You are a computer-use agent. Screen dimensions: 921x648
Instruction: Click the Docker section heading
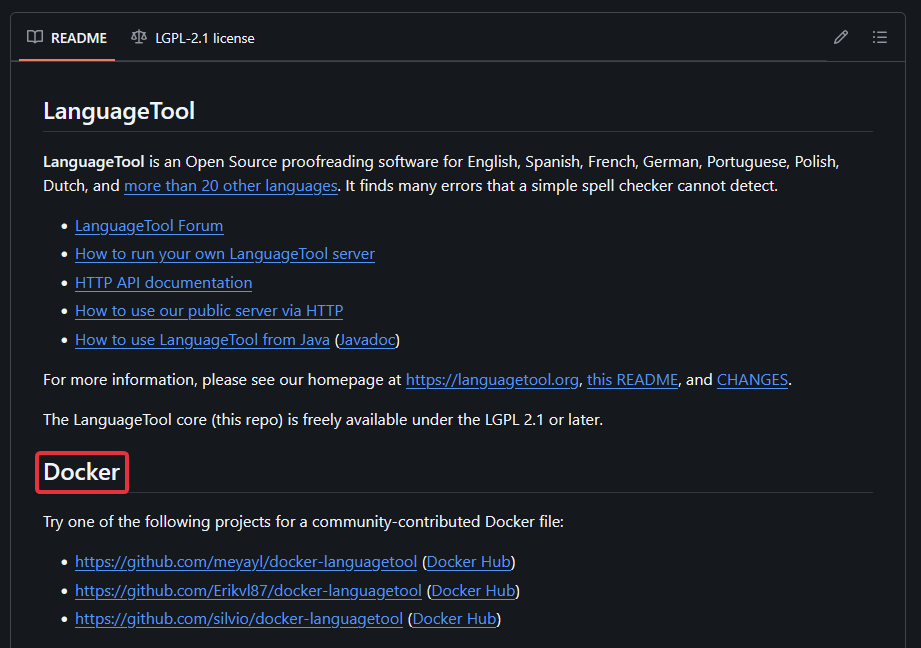click(82, 472)
